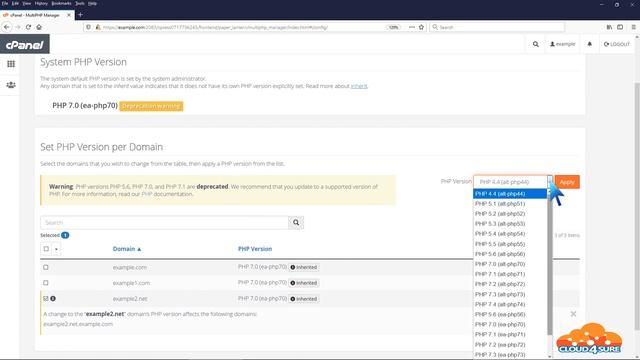The height and width of the screenshot is (360, 640).
Task: Go to browser home page icon
Action: 39,27
